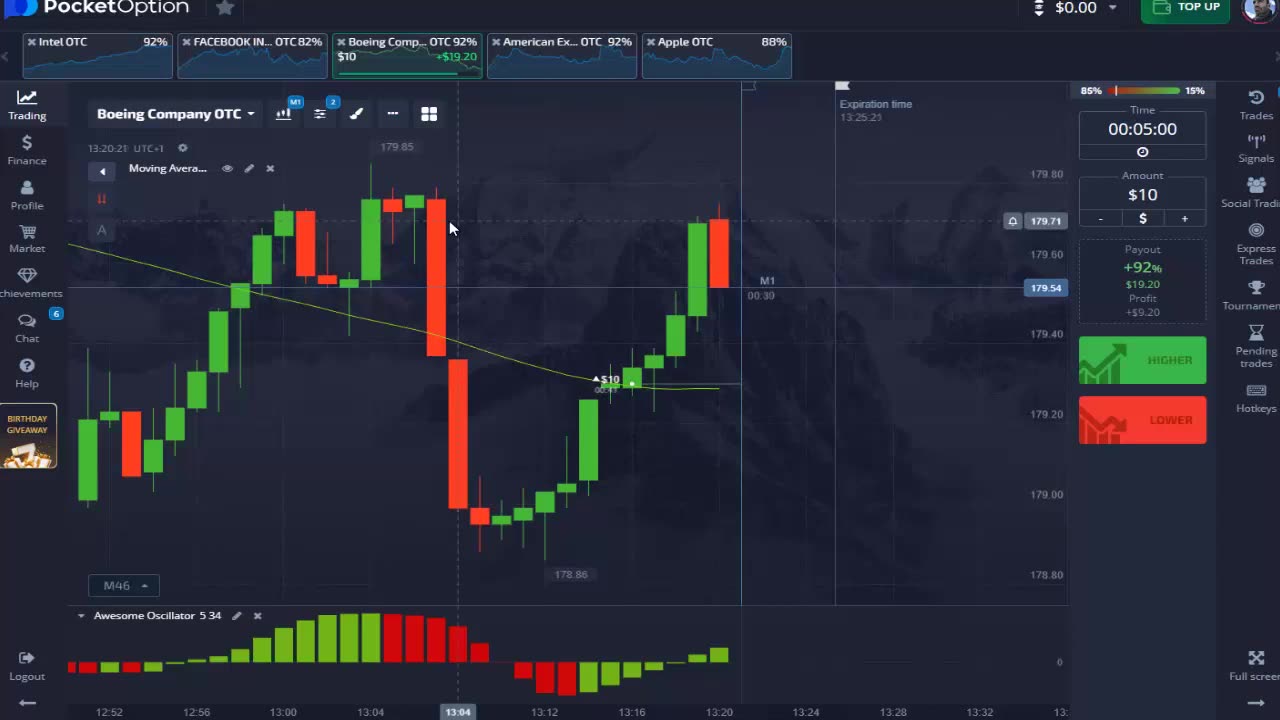The width and height of the screenshot is (1280, 720).
Task: Open the Chat panel
Action: 27,328
